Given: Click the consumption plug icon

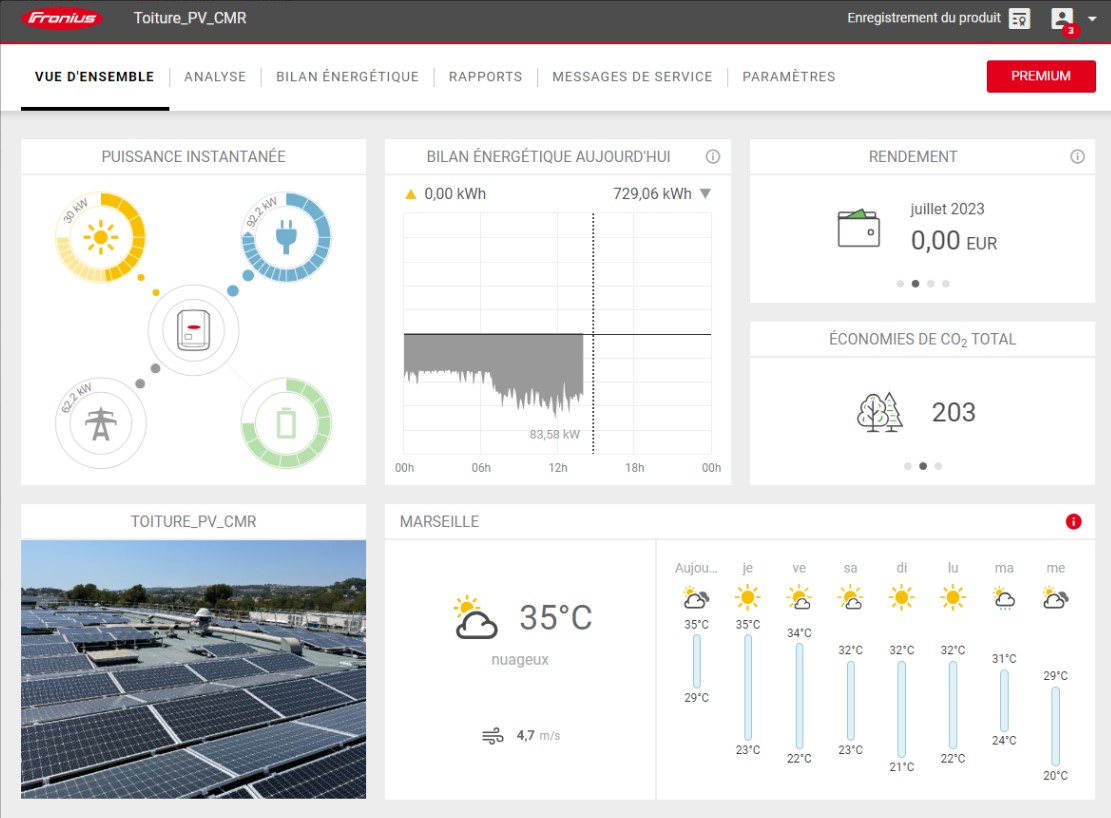Looking at the screenshot, I should (286, 236).
